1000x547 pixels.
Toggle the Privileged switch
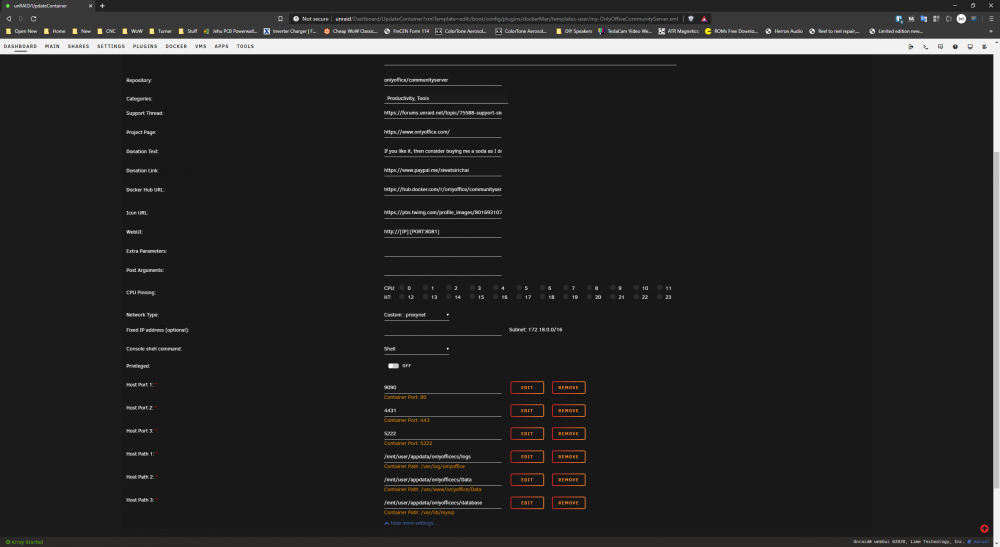[x=393, y=366]
